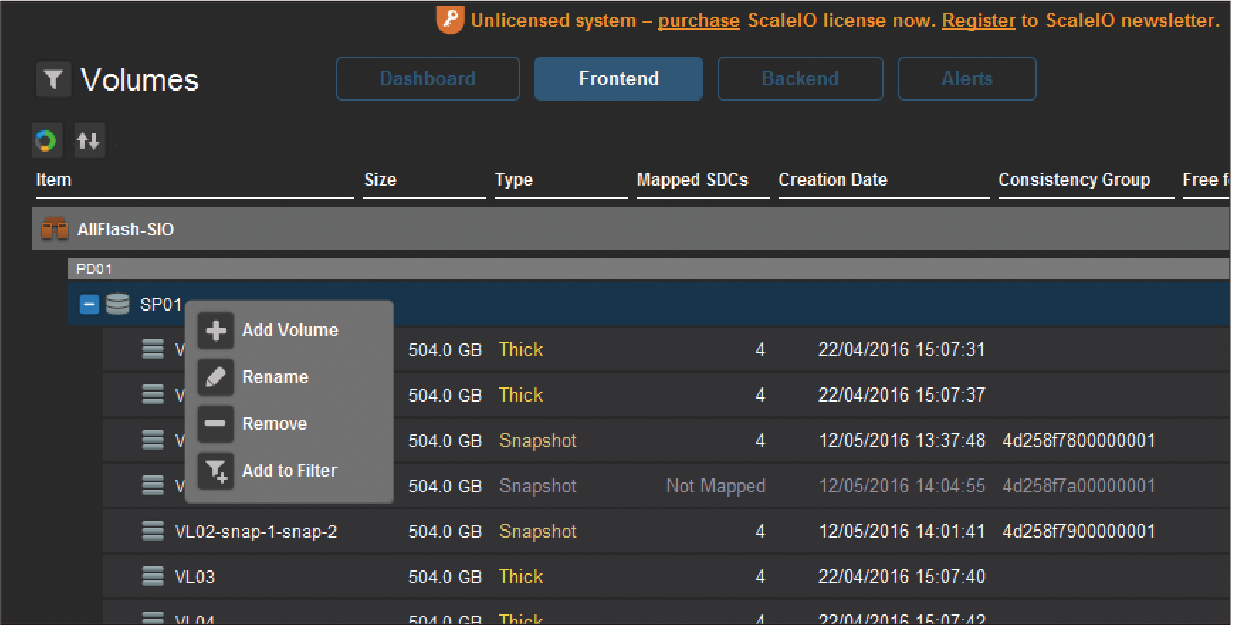Click Thick type in VL03 row
1234x628 pixels.
coord(521,576)
